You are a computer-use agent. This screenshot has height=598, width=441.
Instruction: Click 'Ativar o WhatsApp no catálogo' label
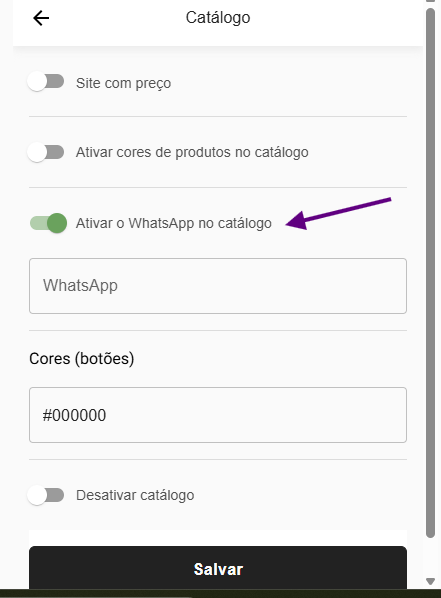click(x=174, y=223)
